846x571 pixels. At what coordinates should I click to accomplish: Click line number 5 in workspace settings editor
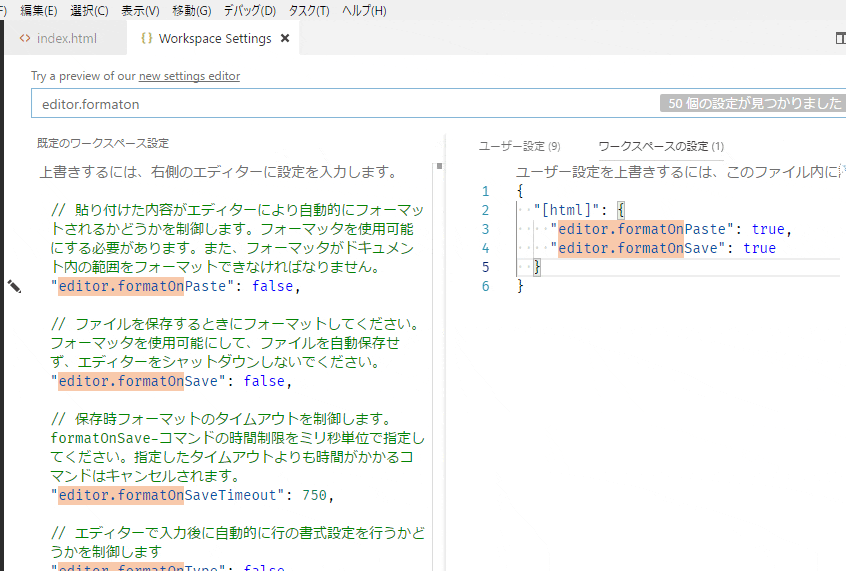[486, 267]
